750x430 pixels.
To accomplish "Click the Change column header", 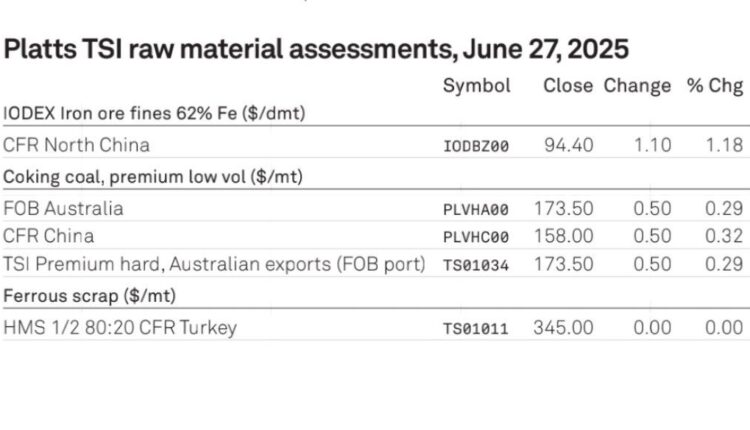I will [x=637, y=86].
